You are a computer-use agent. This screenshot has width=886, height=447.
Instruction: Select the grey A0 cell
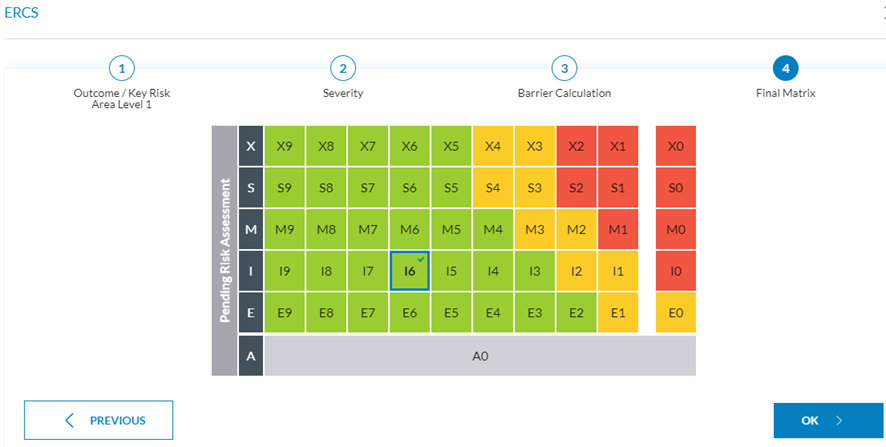tap(480, 355)
